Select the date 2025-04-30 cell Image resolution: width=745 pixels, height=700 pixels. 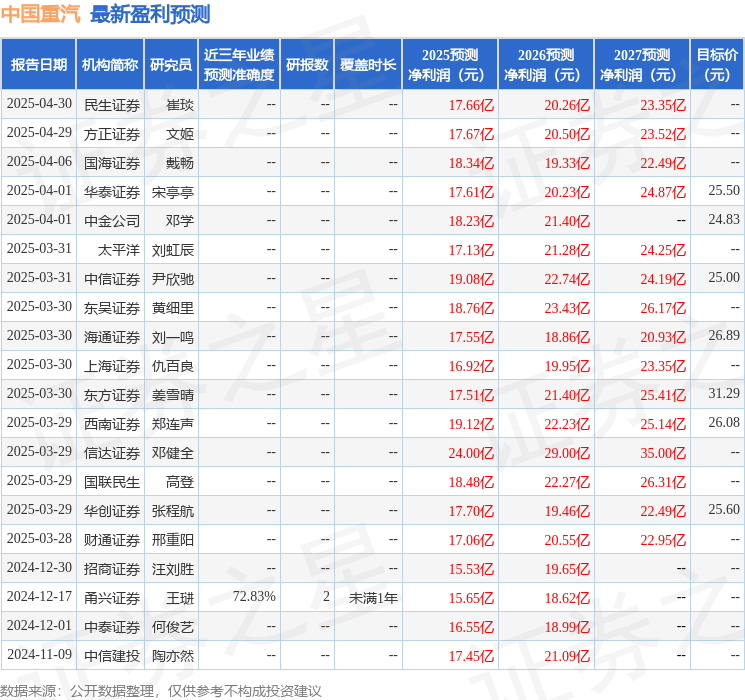[39, 104]
